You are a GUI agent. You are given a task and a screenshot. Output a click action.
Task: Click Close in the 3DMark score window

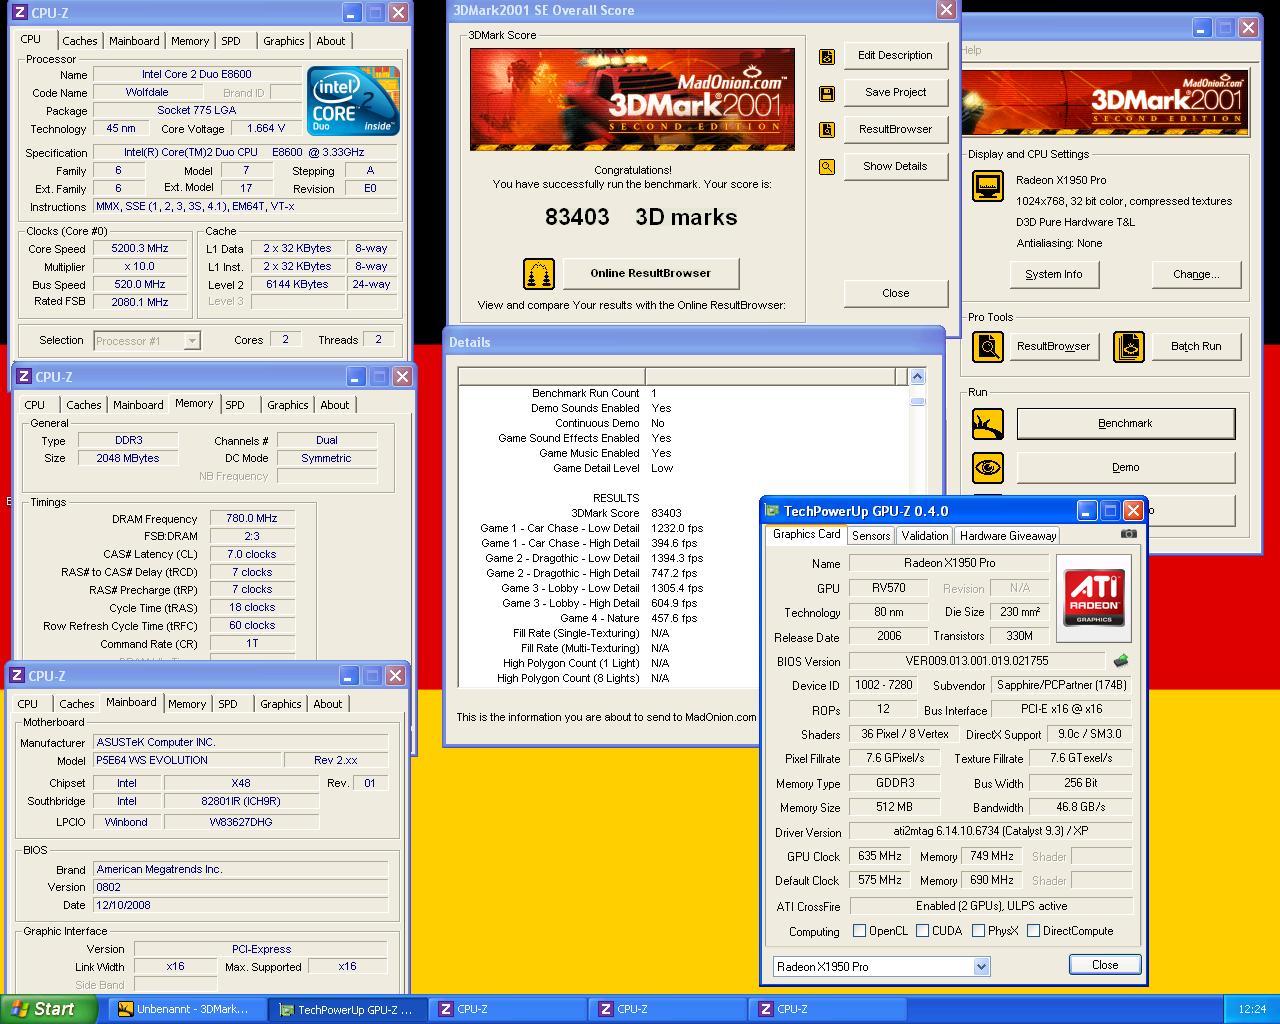point(895,293)
